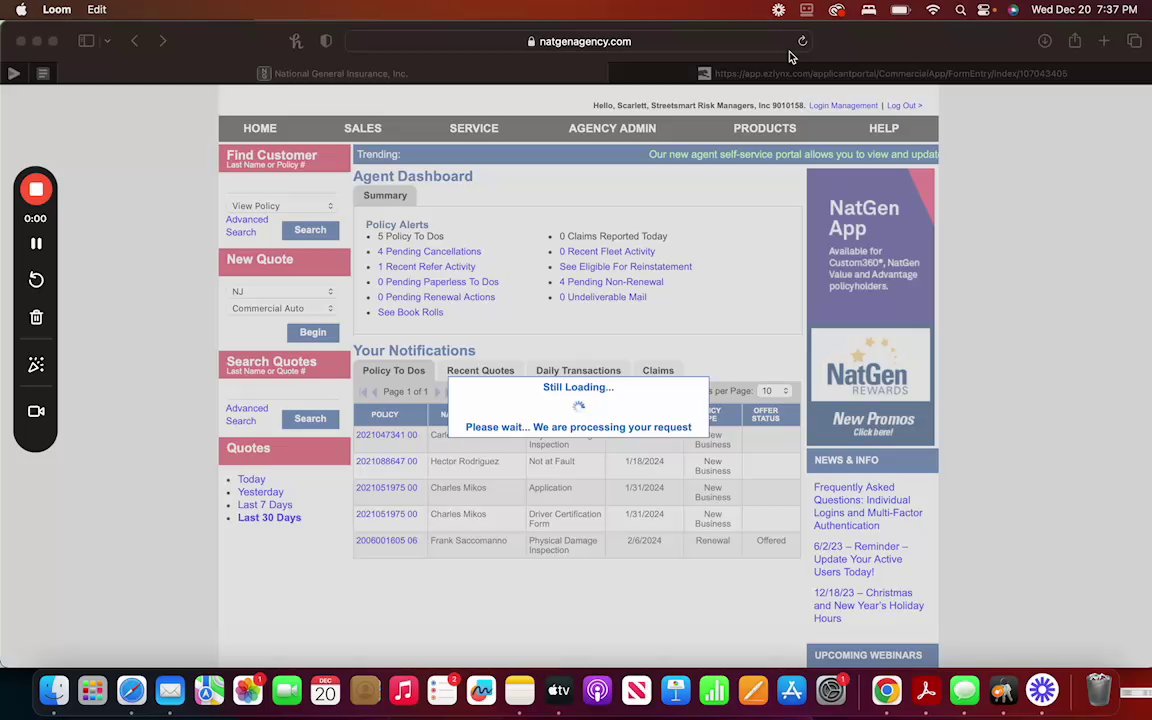Show quotes from the Last 7 Days
1152x720 pixels.
[x=264, y=505]
